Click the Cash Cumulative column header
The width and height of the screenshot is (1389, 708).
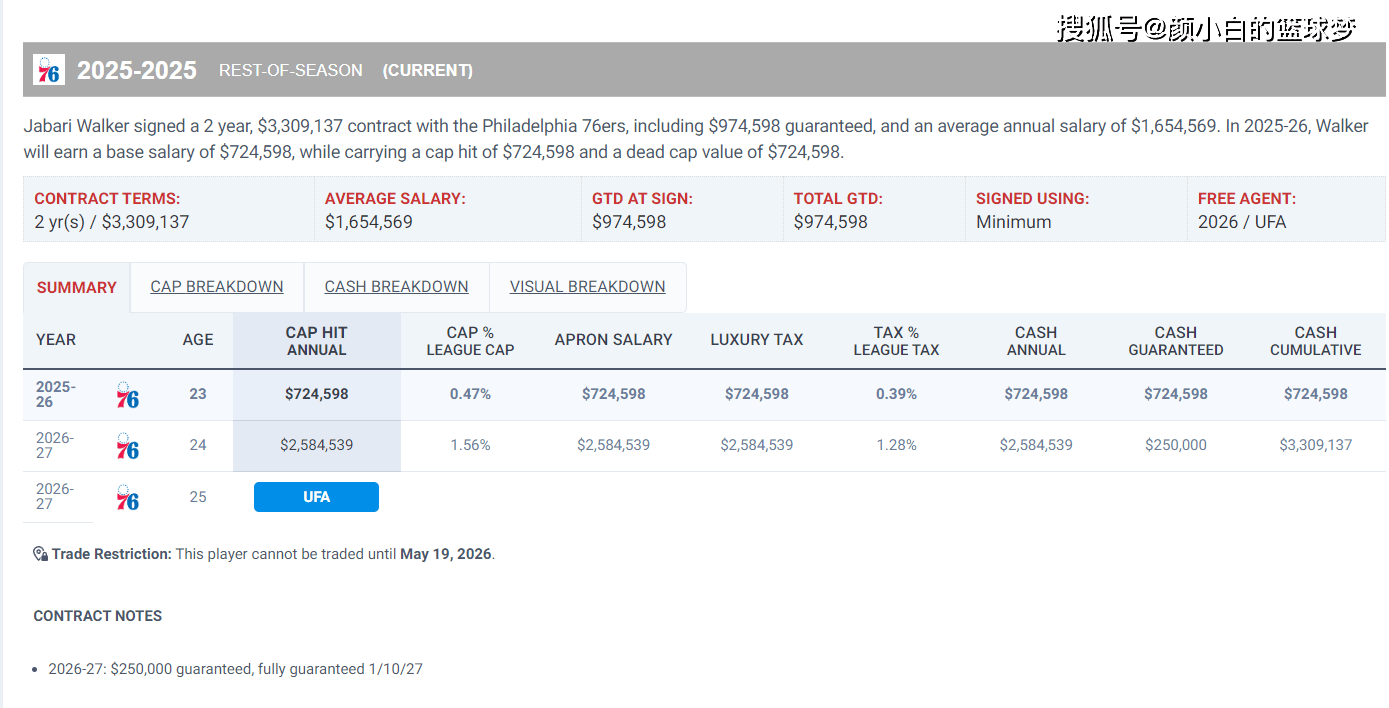(x=1315, y=341)
